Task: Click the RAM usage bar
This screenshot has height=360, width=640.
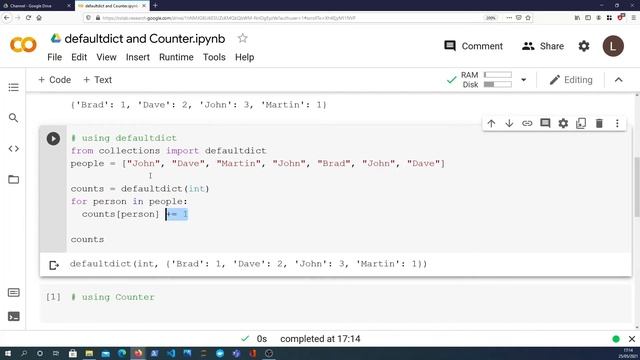Action: tap(498, 75)
